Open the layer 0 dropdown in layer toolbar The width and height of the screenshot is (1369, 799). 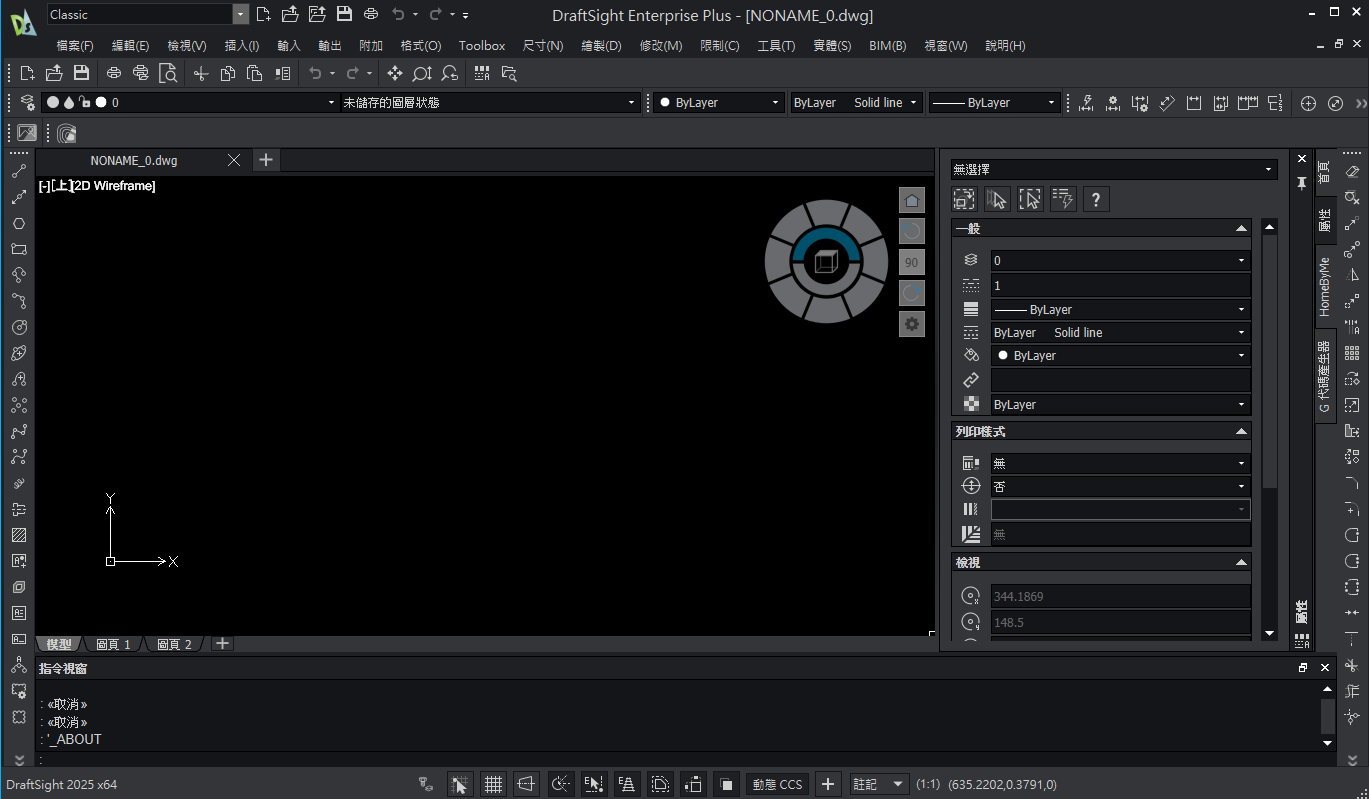(190, 102)
